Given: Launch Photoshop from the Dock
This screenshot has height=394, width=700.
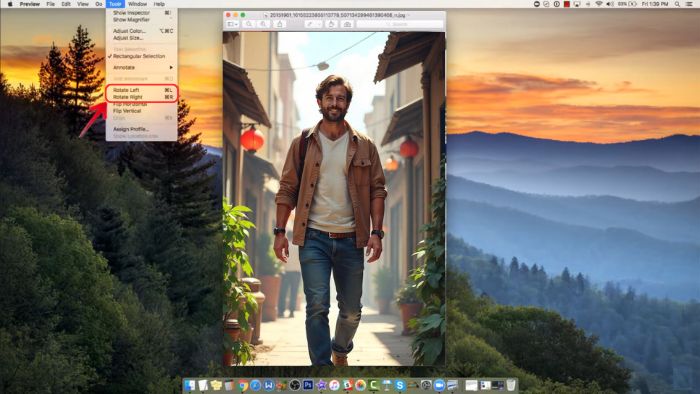Looking at the screenshot, I should [308, 385].
